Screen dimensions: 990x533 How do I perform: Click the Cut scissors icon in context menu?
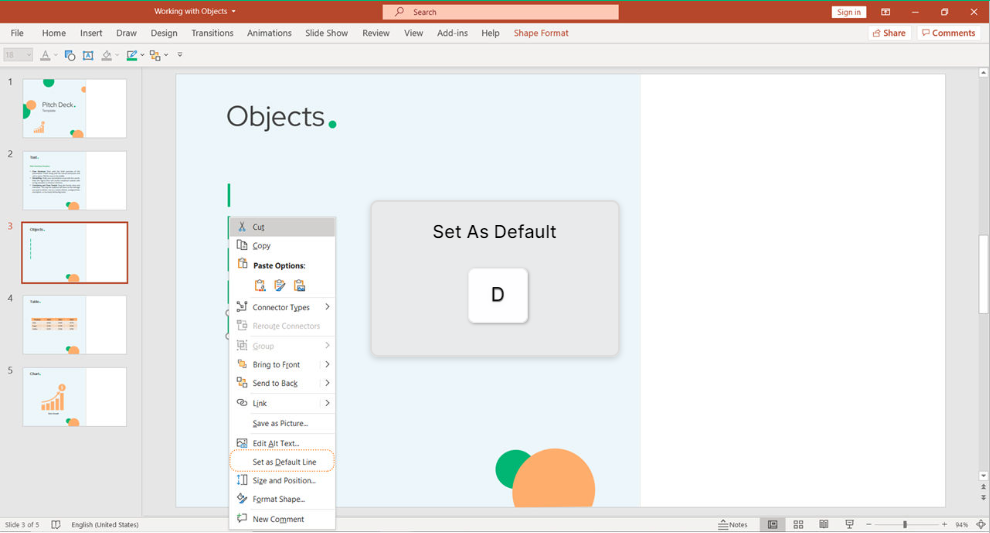coord(242,227)
